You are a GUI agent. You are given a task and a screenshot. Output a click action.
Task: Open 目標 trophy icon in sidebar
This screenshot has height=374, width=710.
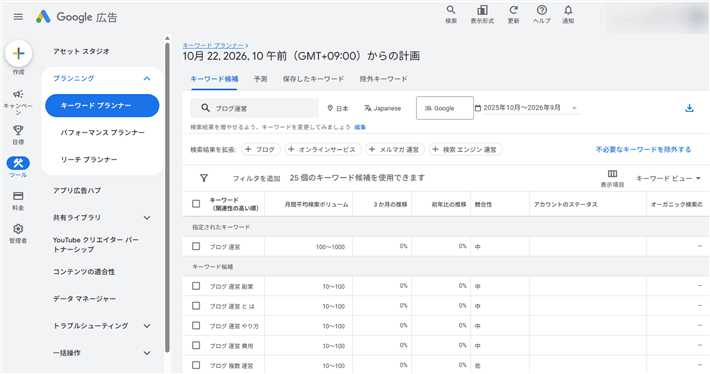click(18, 130)
